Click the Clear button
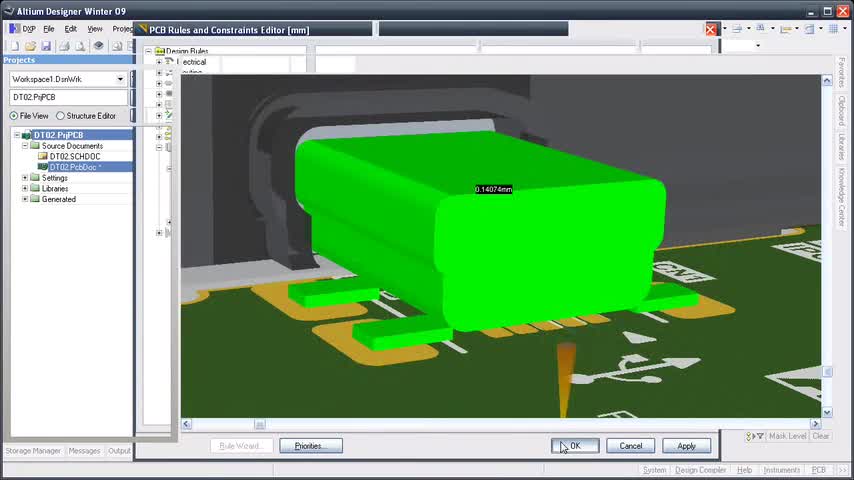Viewport: 854px width, 480px height. coord(821,436)
